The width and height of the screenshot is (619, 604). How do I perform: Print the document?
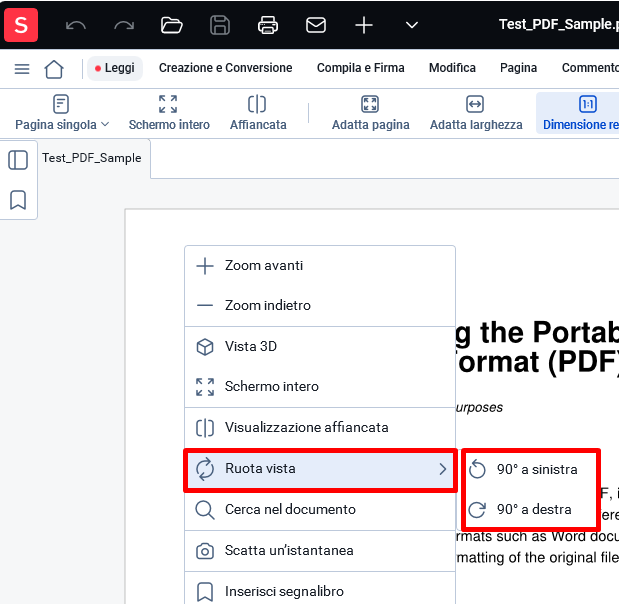tap(268, 25)
